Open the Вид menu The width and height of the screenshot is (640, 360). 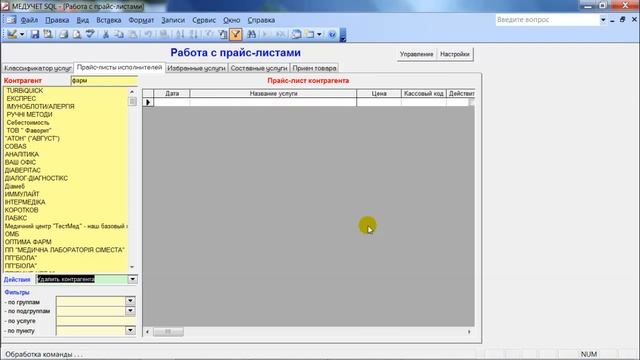[82, 20]
